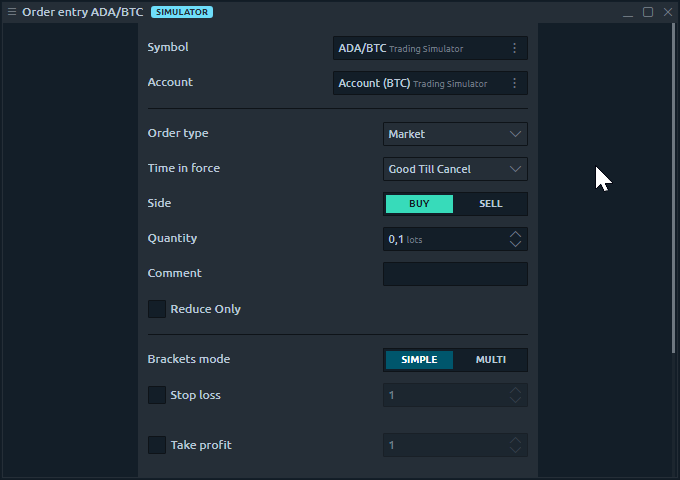Expand the Order type Market dropdown
The width and height of the screenshot is (680, 480).
(455, 134)
